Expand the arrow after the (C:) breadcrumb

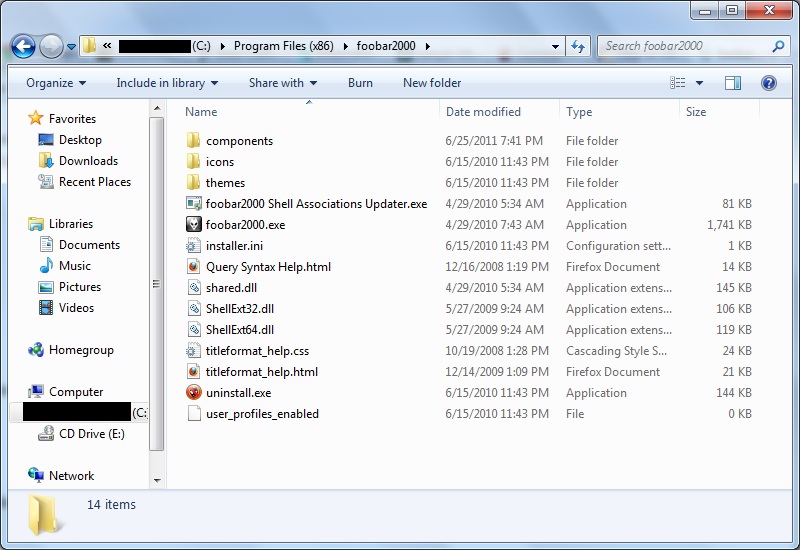tap(222, 46)
